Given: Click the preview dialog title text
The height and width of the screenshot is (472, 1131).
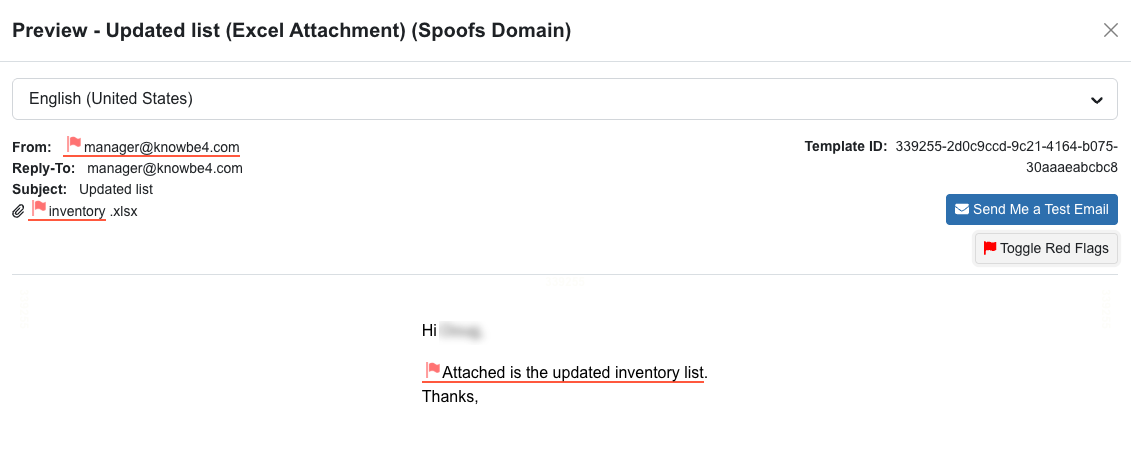Looking at the screenshot, I should tap(291, 31).
